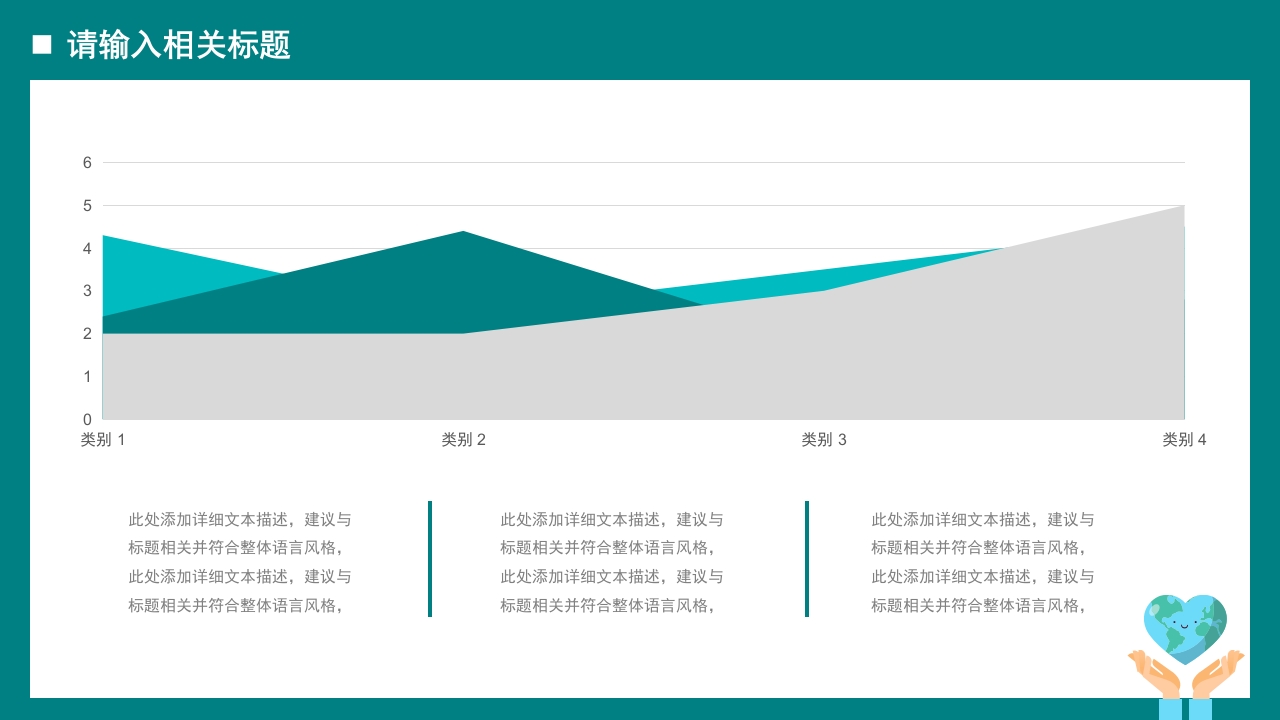Image resolution: width=1280 pixels, height=720 pixels.
Task: Click into the middle description text block
Action: (612, 562)
